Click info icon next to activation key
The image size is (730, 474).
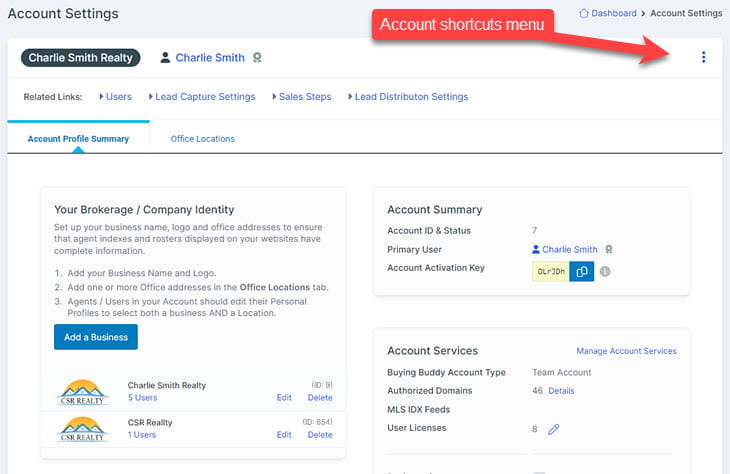(605, 271)
